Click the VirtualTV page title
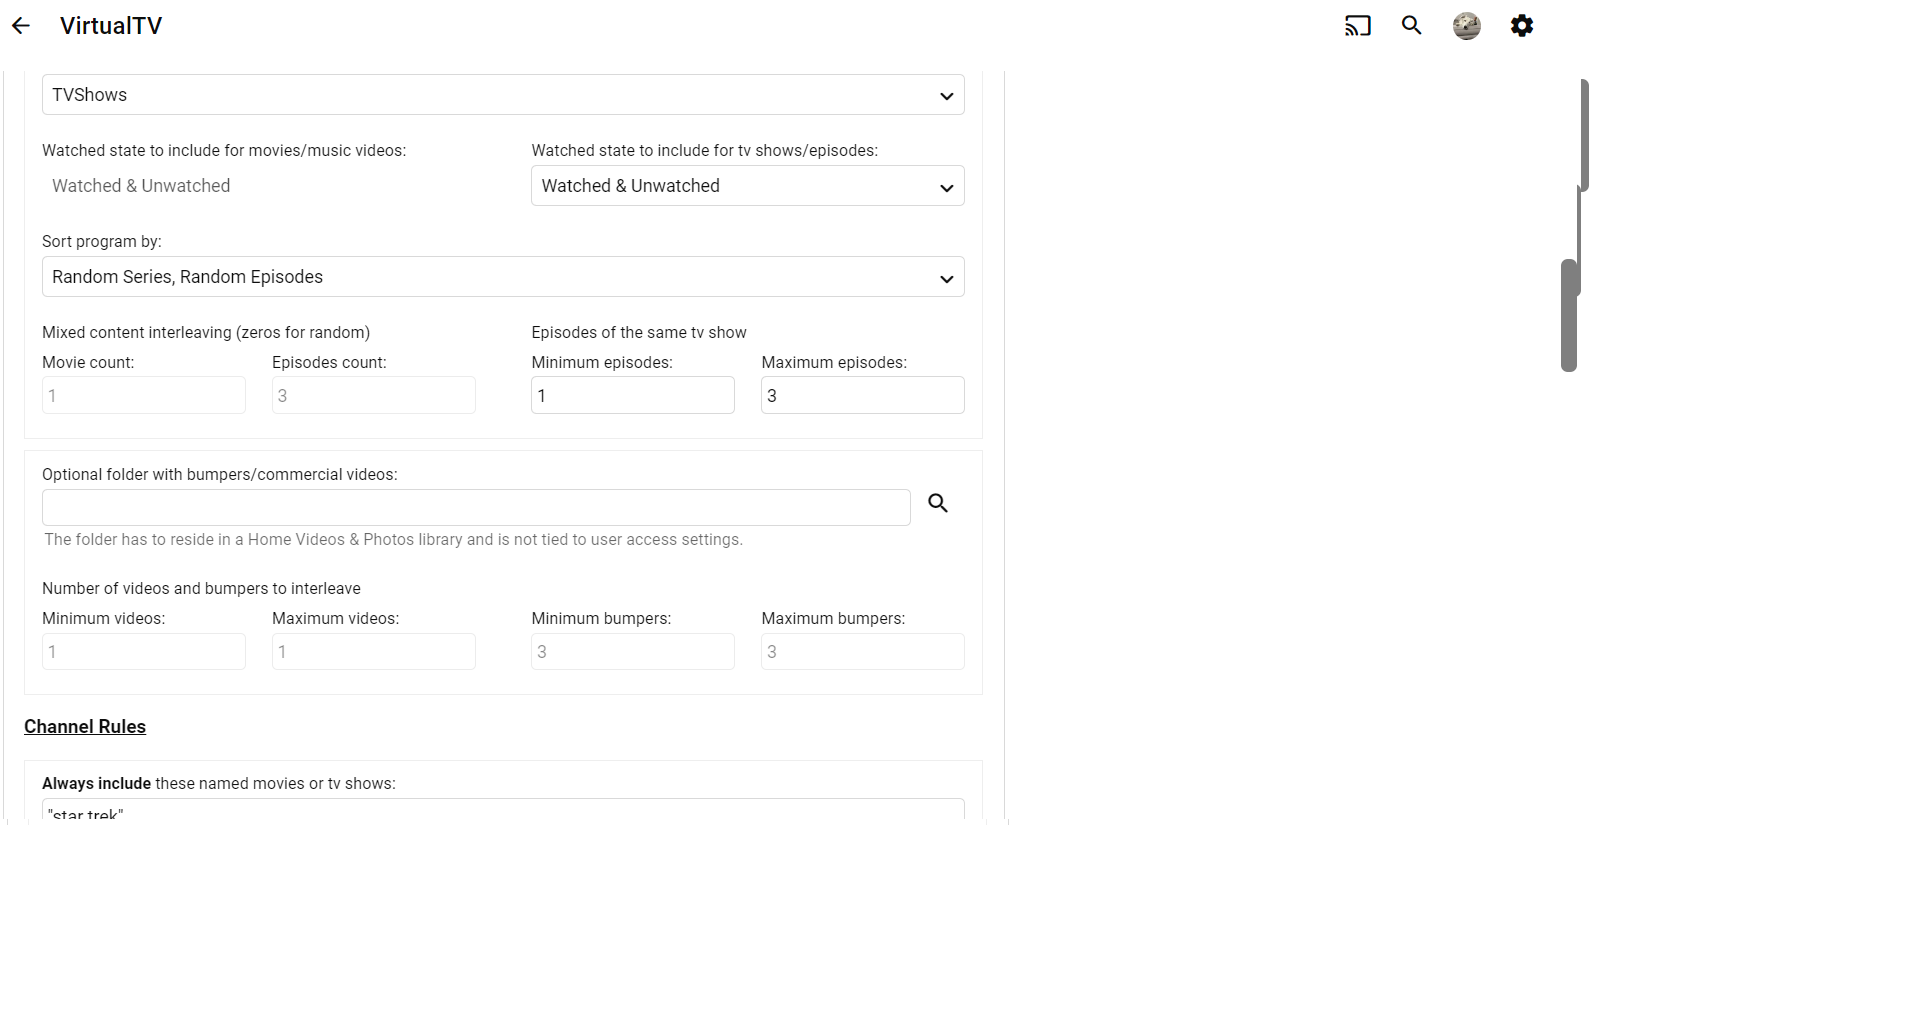The image size is (1920, 1020). [111, 26]
